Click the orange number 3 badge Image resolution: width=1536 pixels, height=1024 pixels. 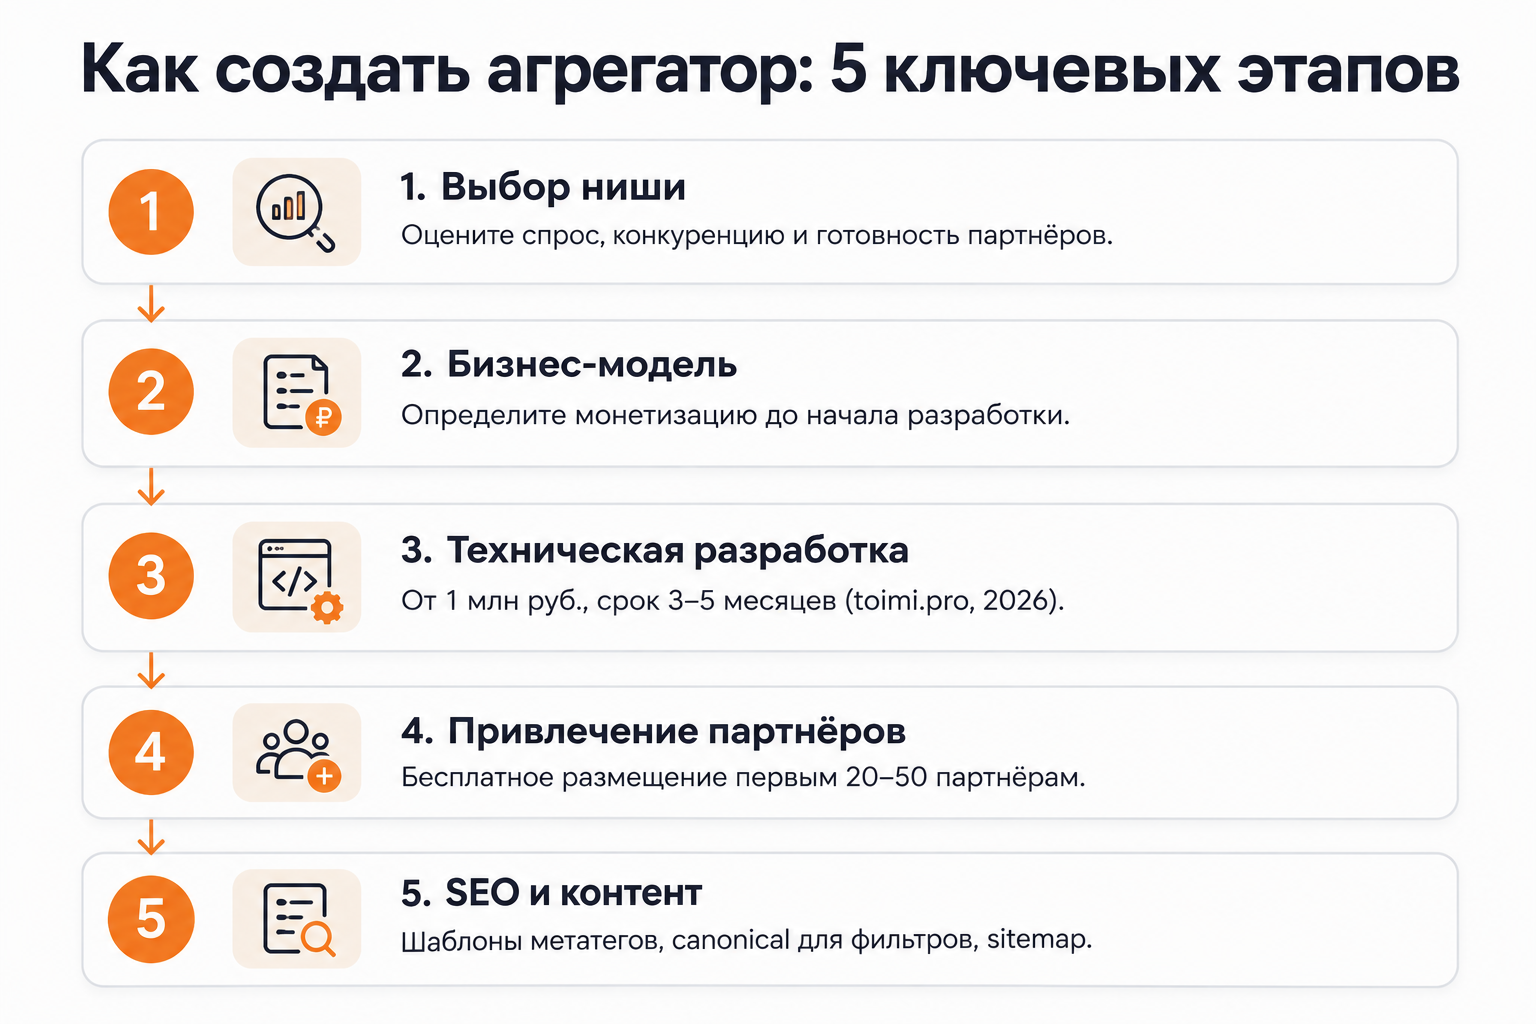[151, 576]
